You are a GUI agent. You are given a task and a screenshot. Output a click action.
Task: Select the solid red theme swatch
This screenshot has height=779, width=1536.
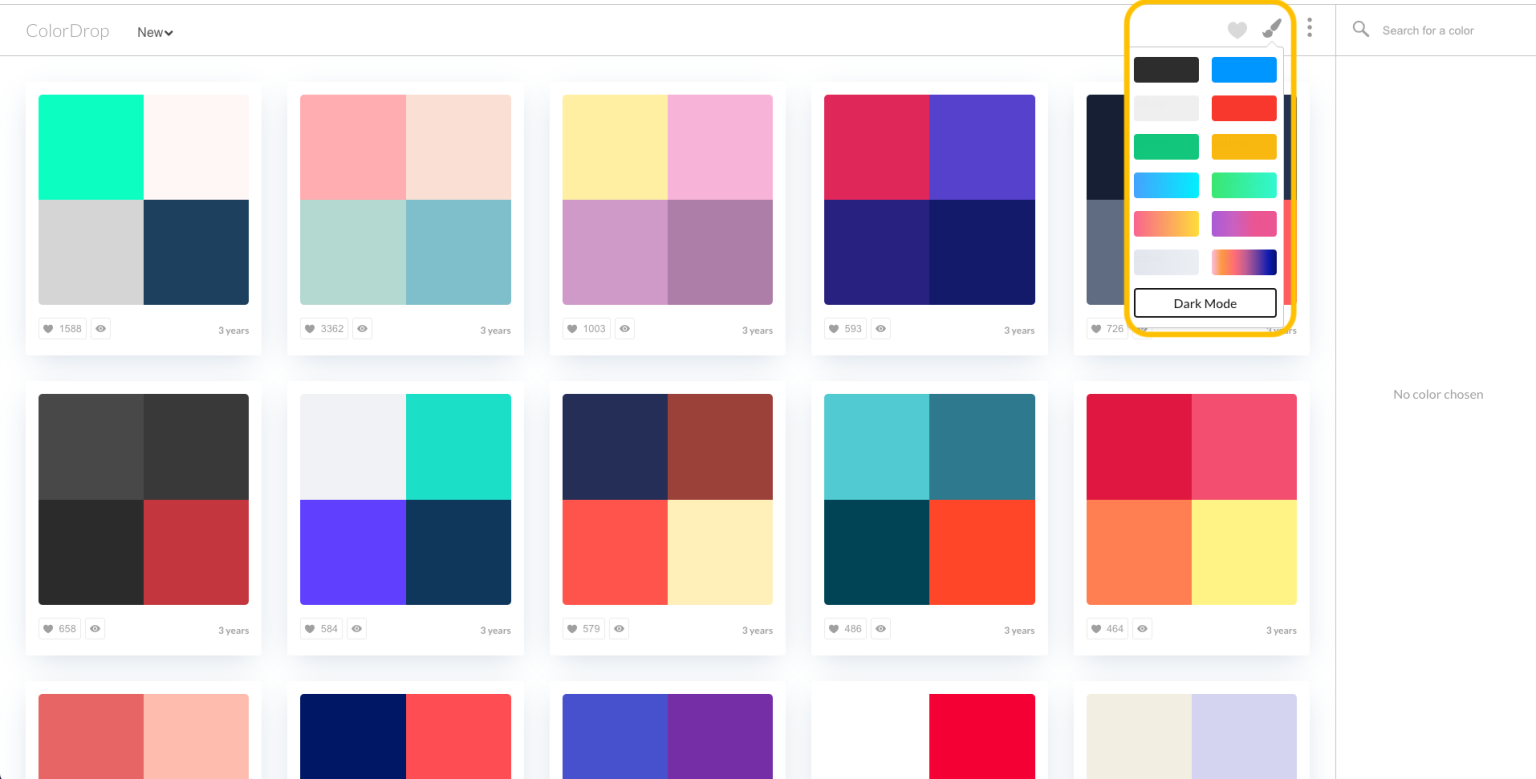coord(1244,108)
